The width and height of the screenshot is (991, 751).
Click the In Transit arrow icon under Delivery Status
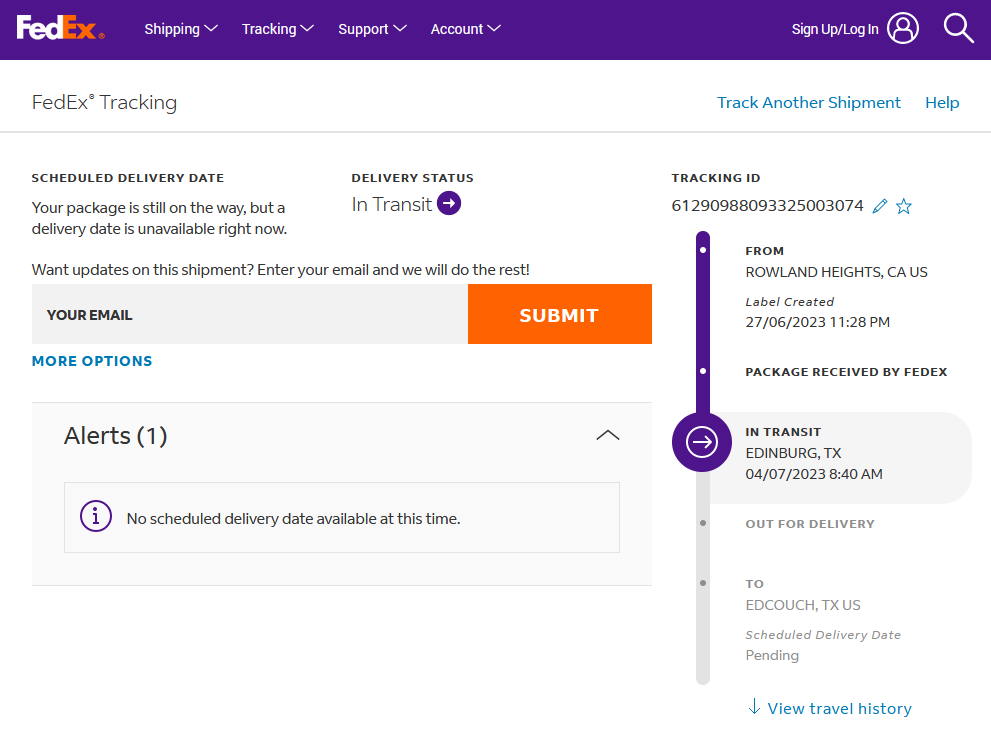click(449, 204)
